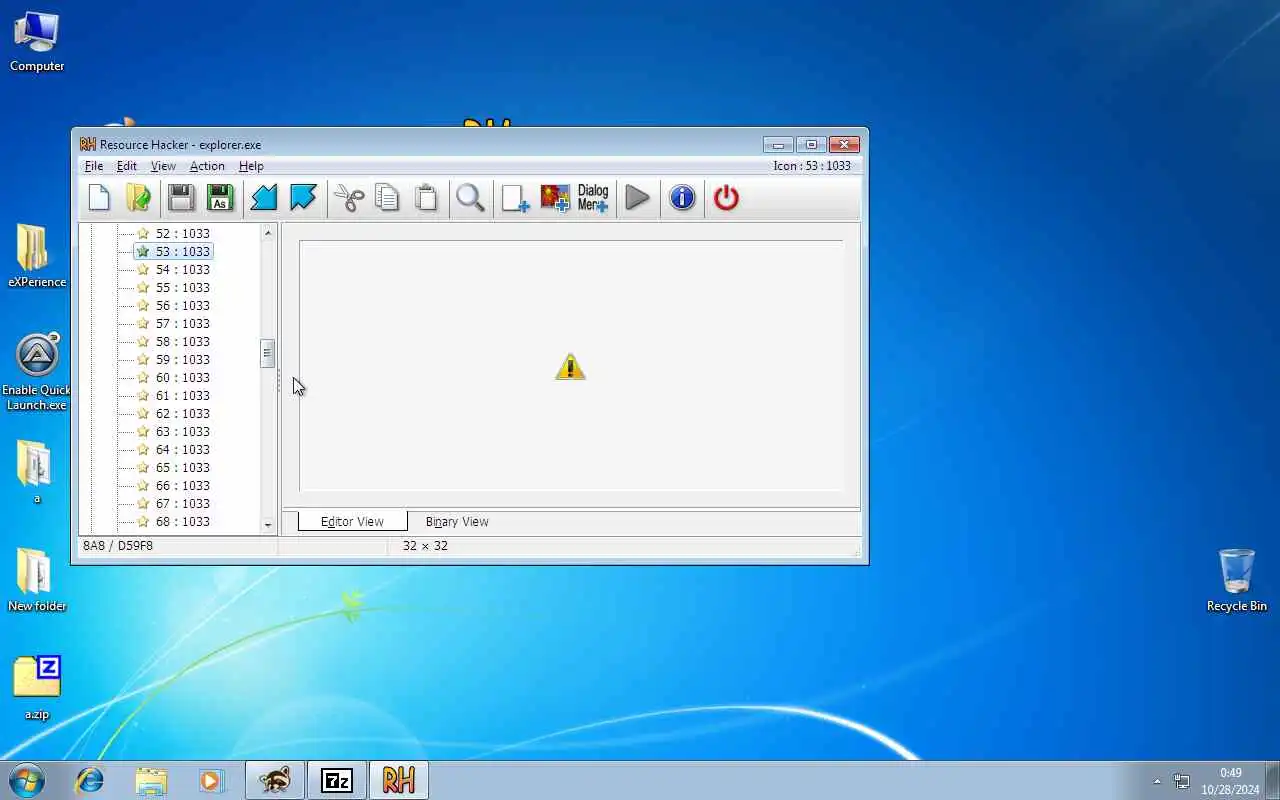1280x800 pixels.
Task: Open the File menu
Action: point(94,166)
